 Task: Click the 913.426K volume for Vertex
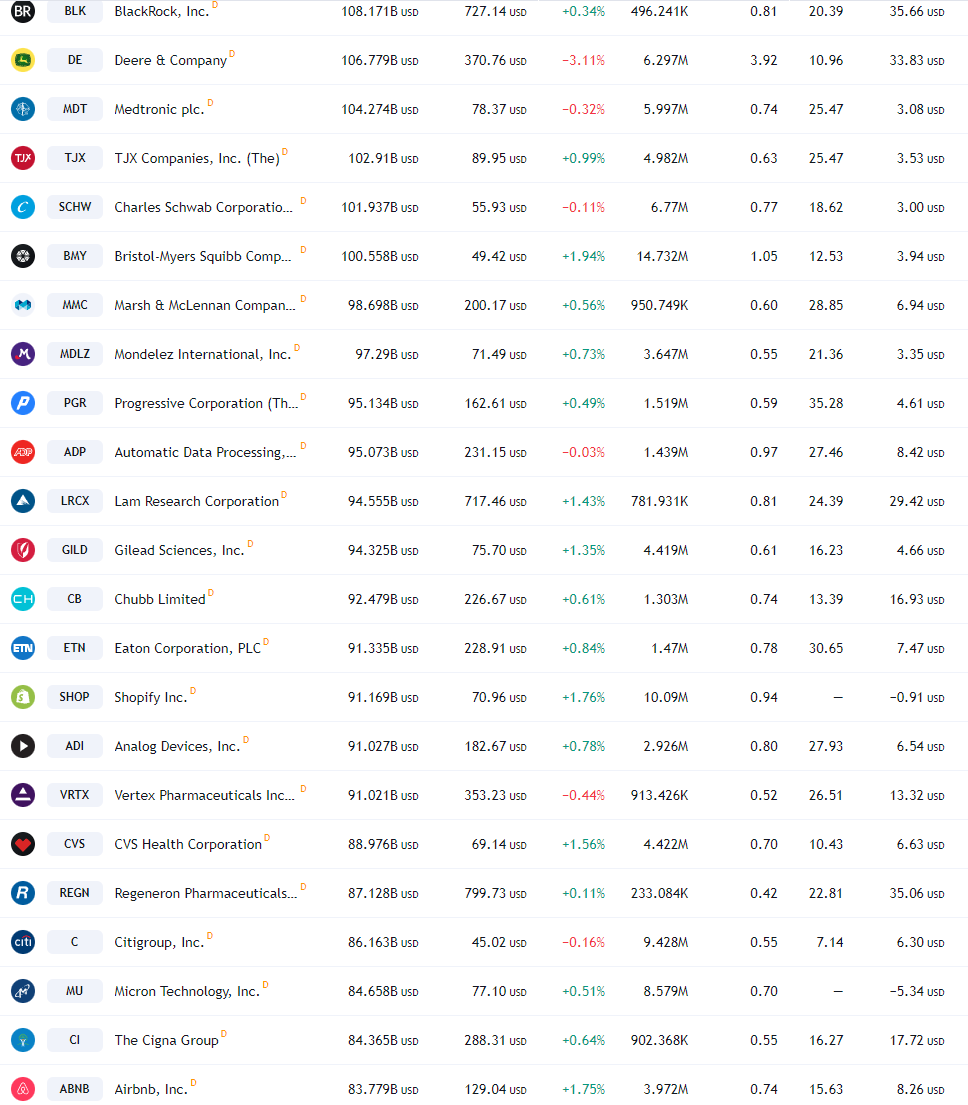(x=659, y=796)
